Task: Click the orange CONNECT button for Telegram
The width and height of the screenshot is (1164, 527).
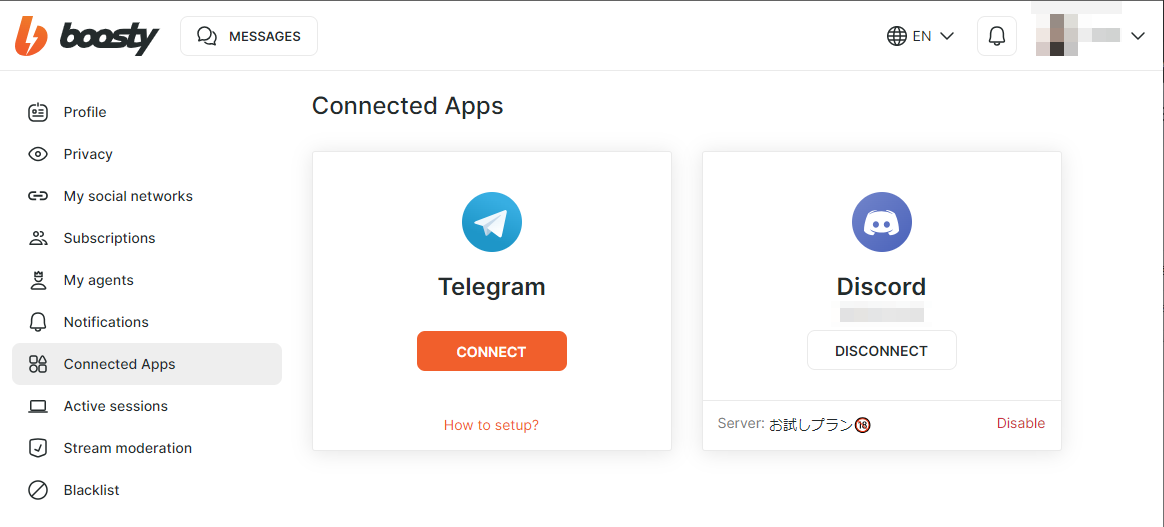Action: 492,351
